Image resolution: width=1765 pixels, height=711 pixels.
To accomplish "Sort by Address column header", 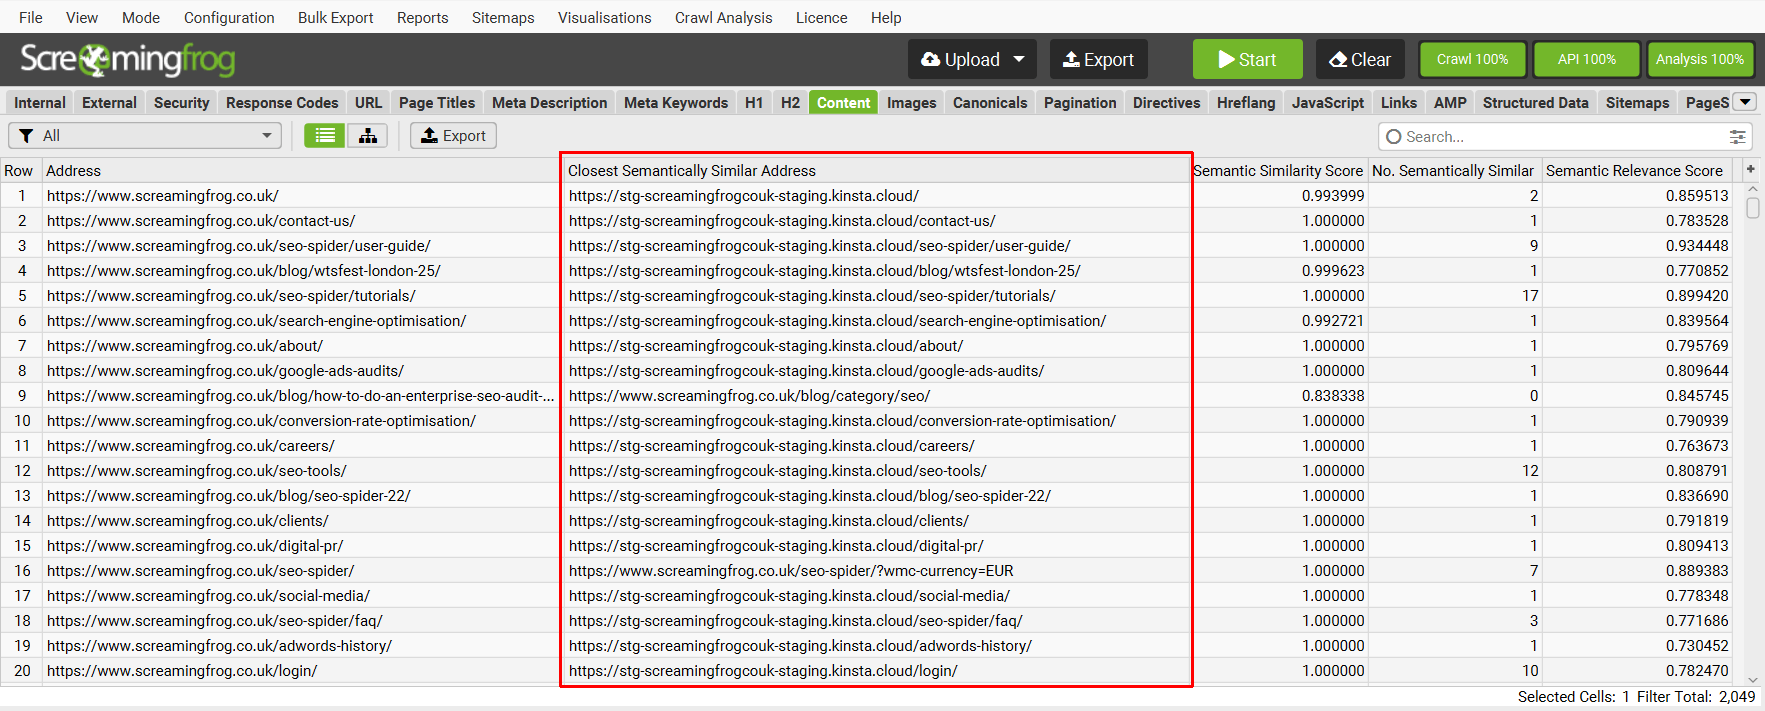I will [300, 170].
